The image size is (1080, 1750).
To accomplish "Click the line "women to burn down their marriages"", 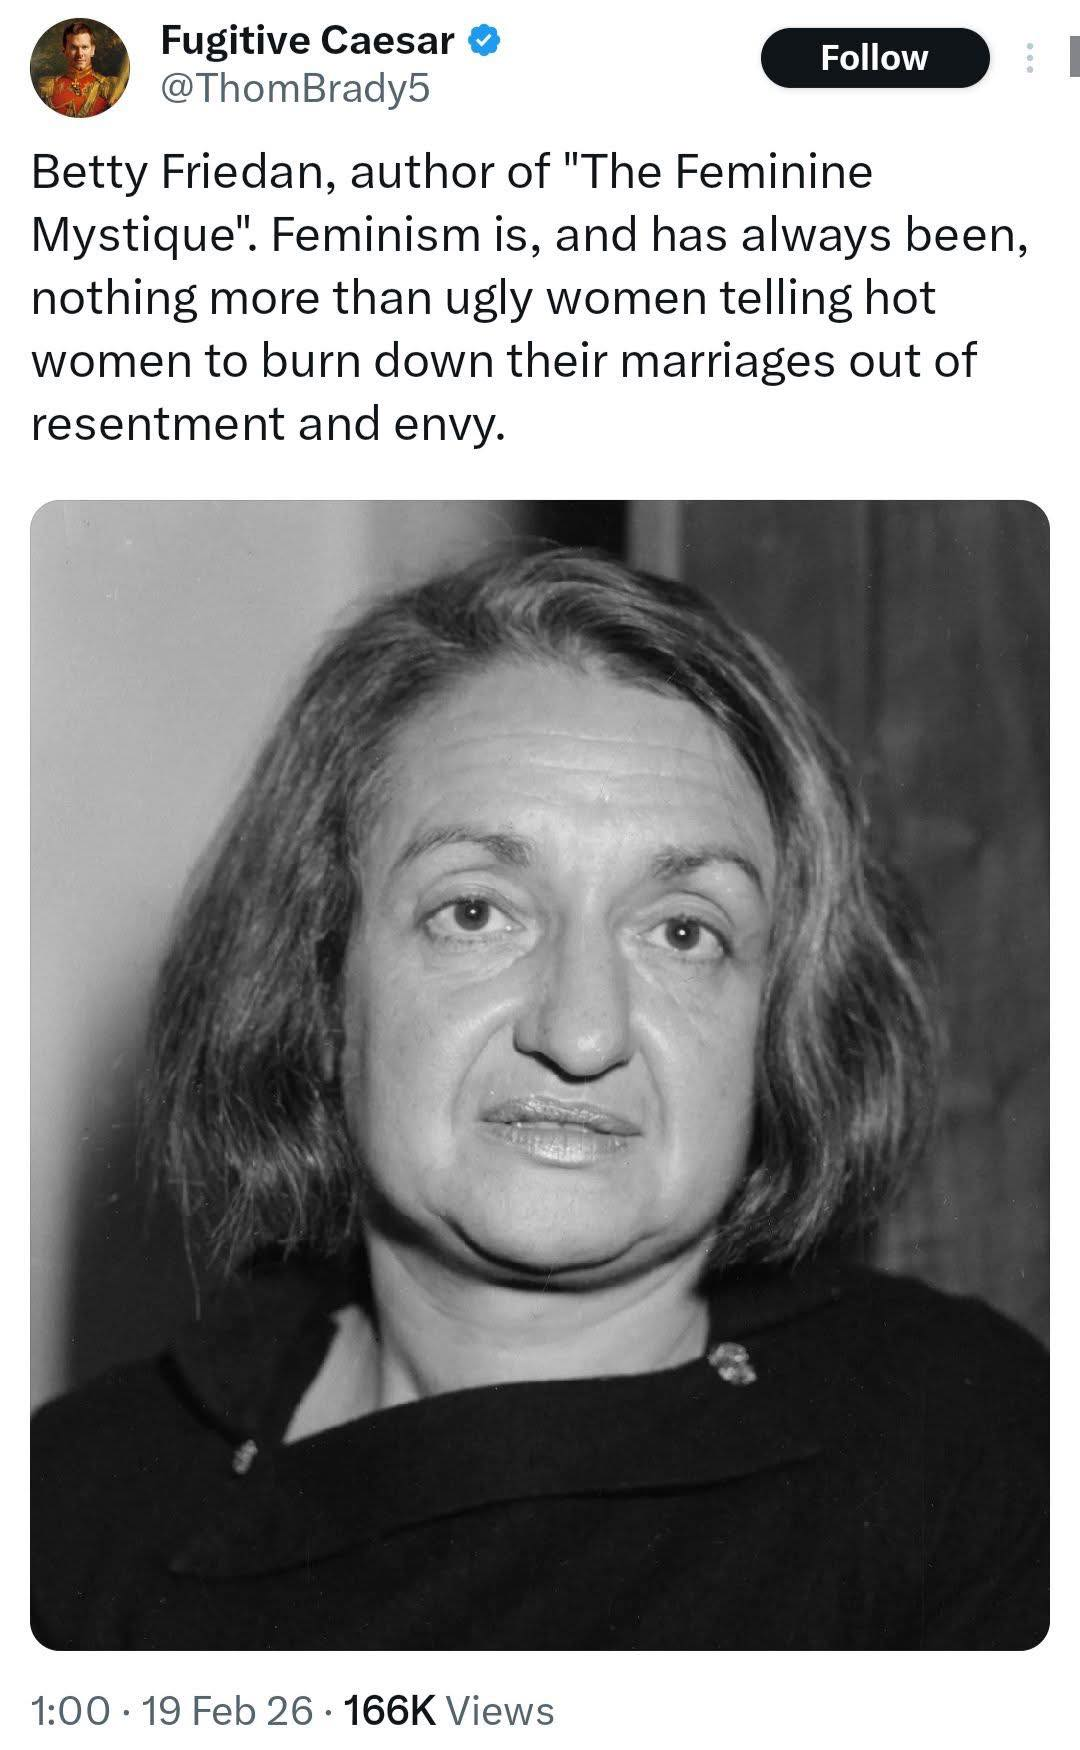I will 503,361.
